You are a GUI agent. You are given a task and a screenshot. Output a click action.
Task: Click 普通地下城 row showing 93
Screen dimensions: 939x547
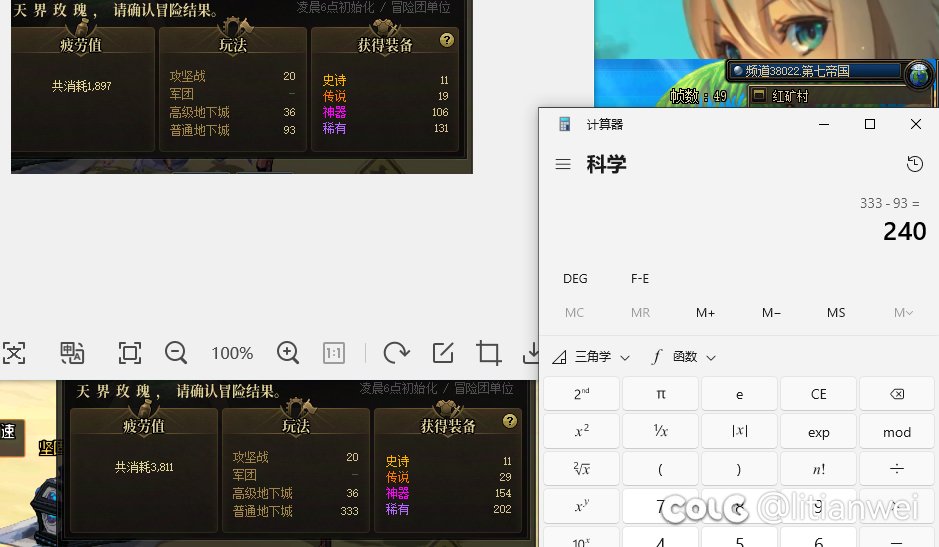[232, 130]
